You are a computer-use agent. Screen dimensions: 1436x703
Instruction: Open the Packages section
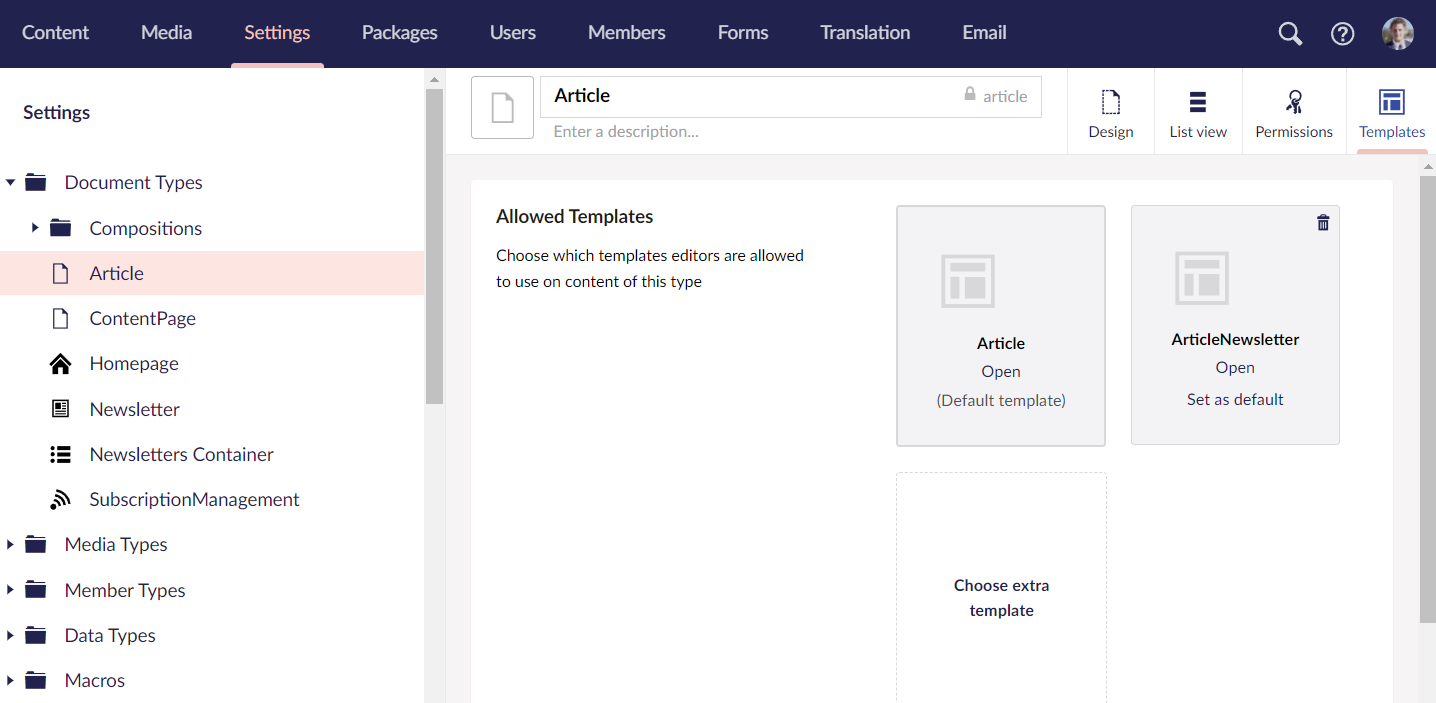pyautogui.click(x=399, y=33)
